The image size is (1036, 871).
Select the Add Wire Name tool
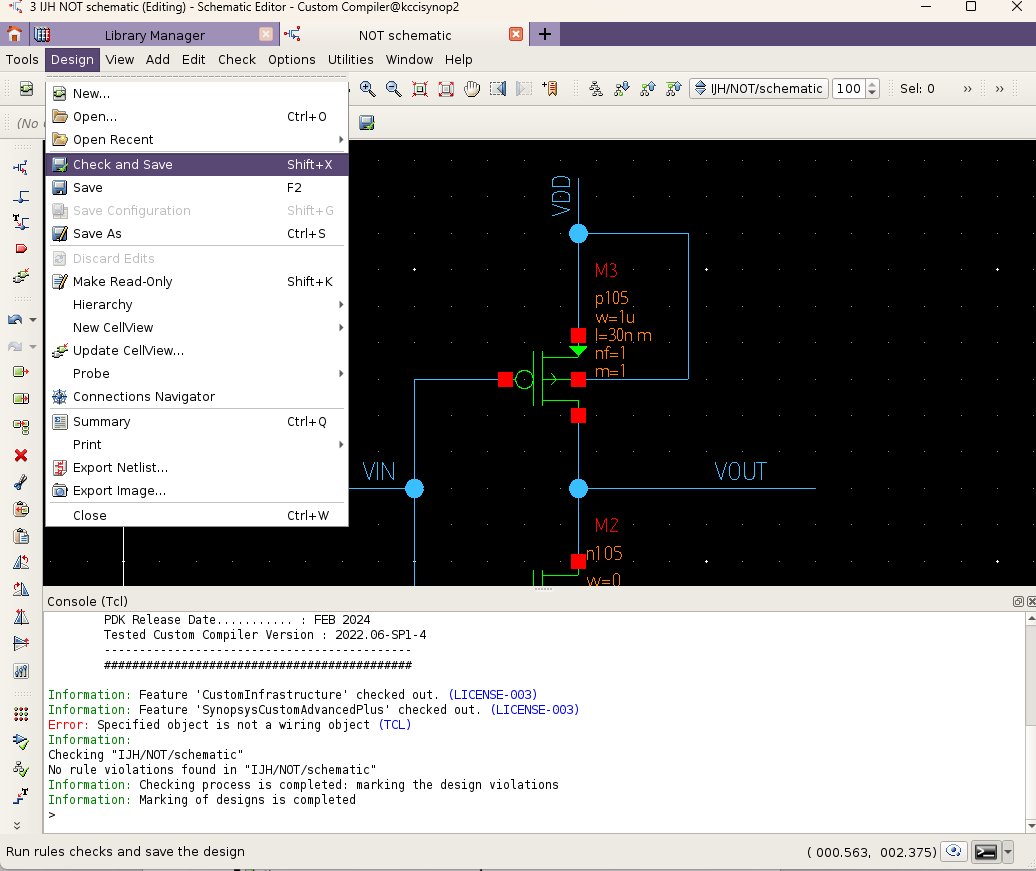tap(21, 223)
